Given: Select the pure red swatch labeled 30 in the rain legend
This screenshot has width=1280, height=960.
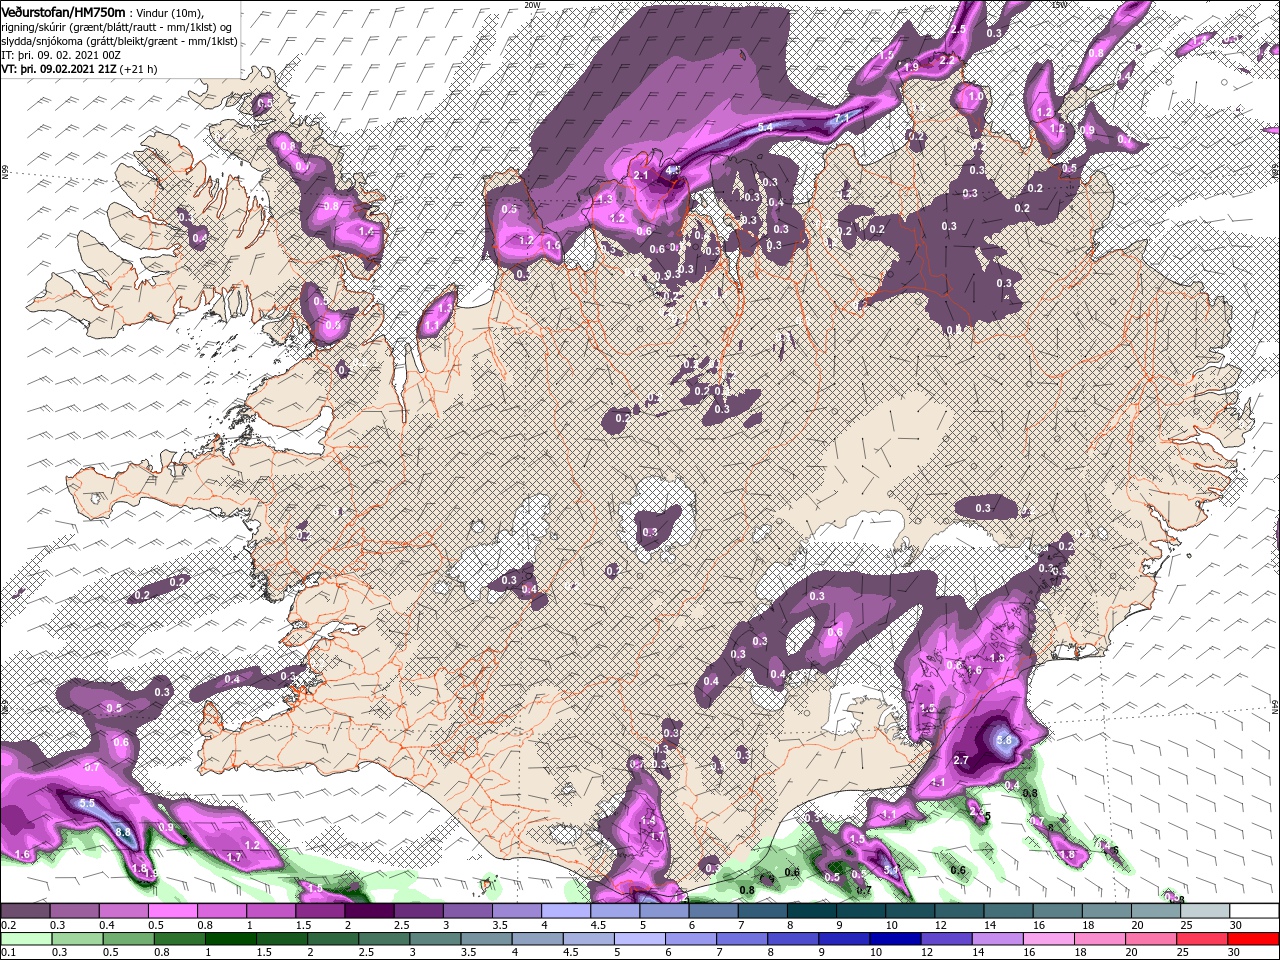Looking at the screenshot, I should tap(1254, 939).
